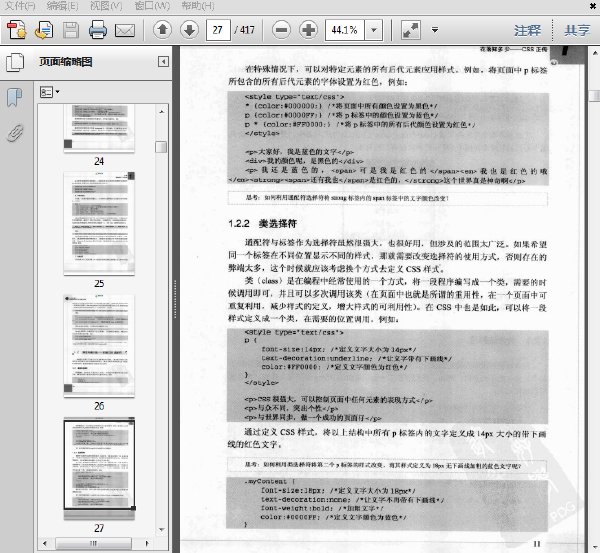Open the zoom level dropdown arrow
The width and height of the screenshot is (600, 553).
coord(374,30)
